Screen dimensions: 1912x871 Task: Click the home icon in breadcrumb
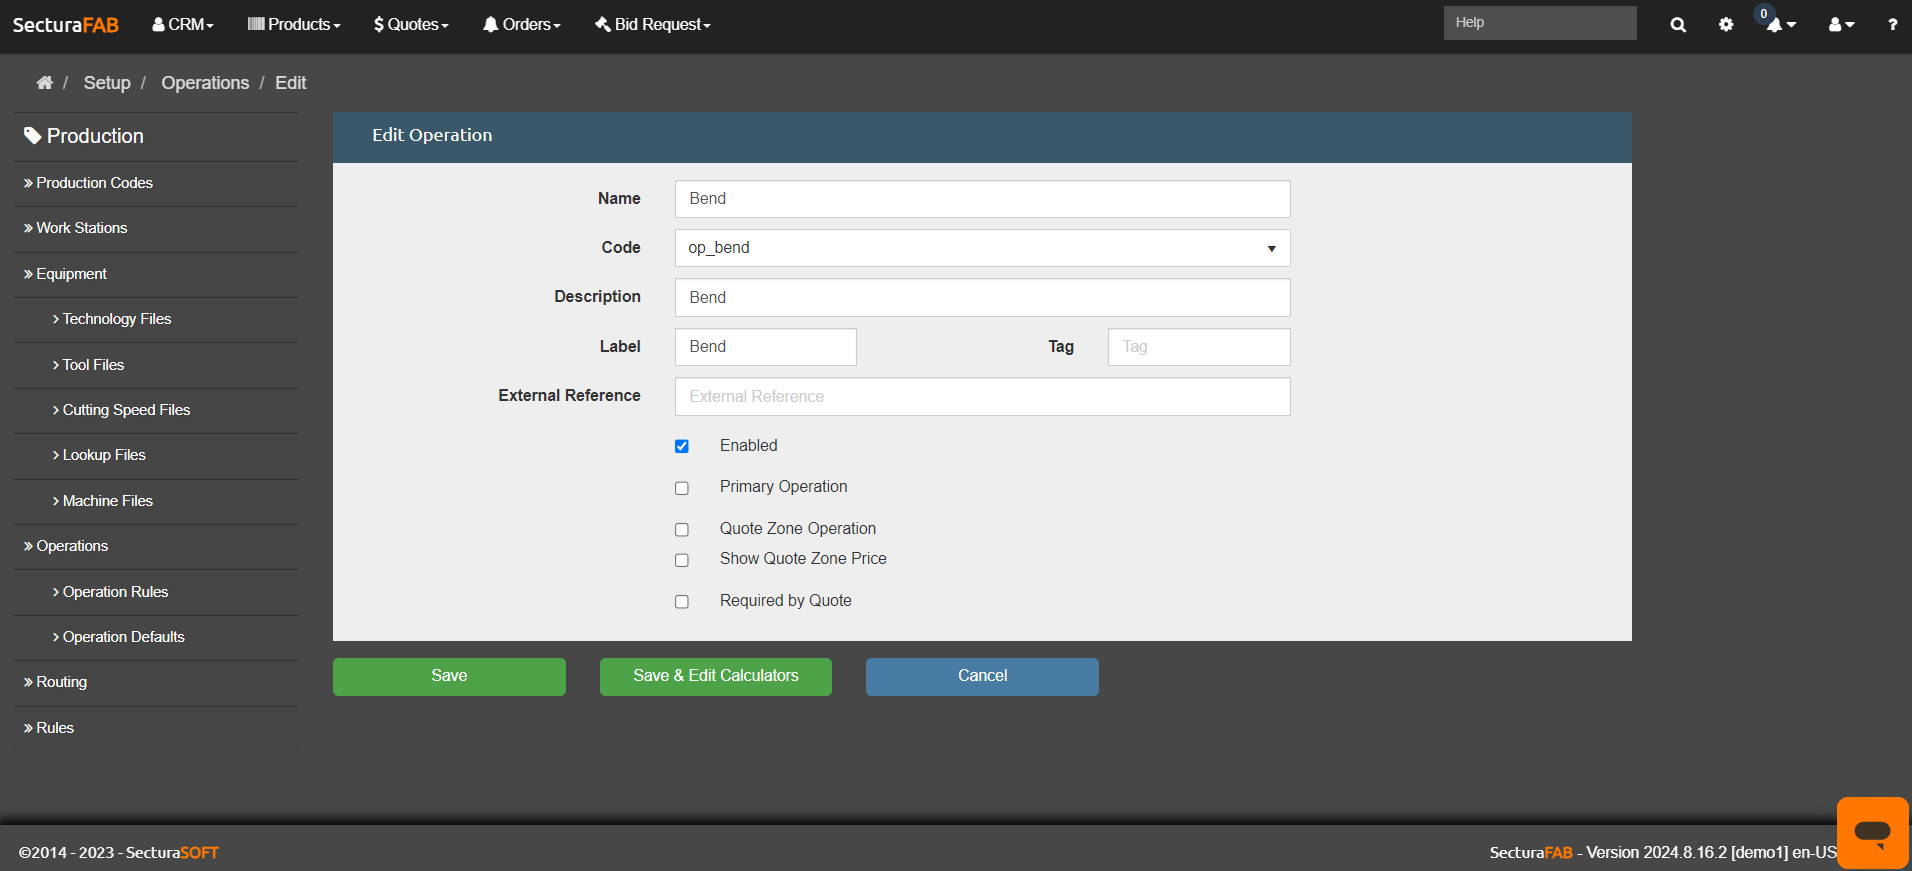pos(44,83)
